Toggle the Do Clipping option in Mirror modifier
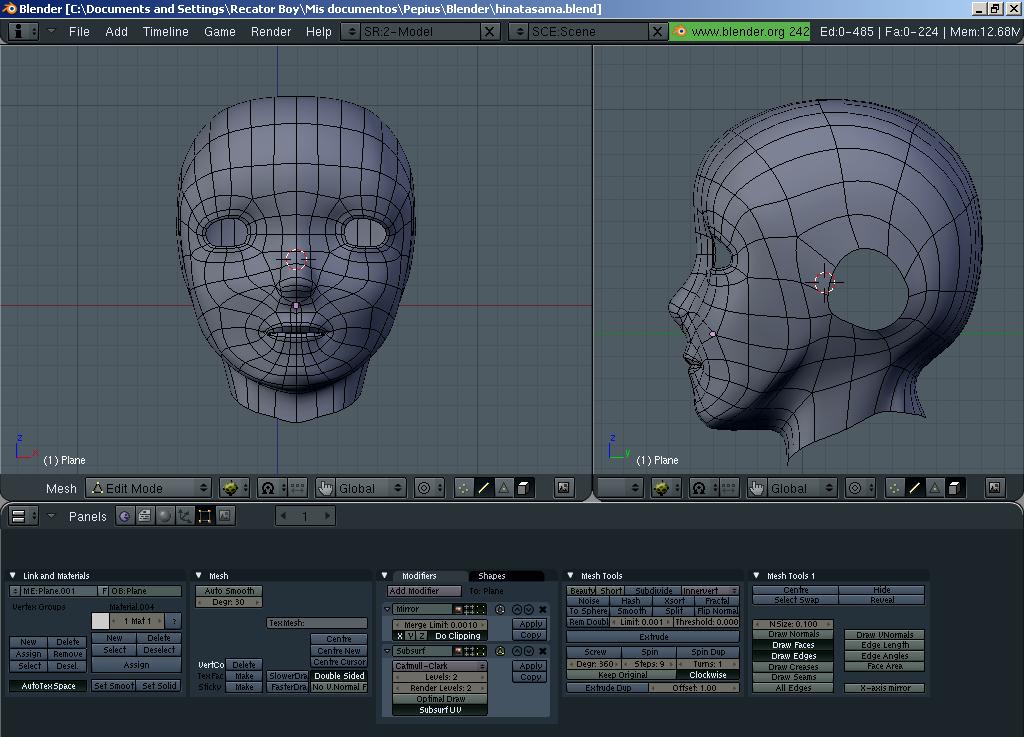 click(457, 636)
